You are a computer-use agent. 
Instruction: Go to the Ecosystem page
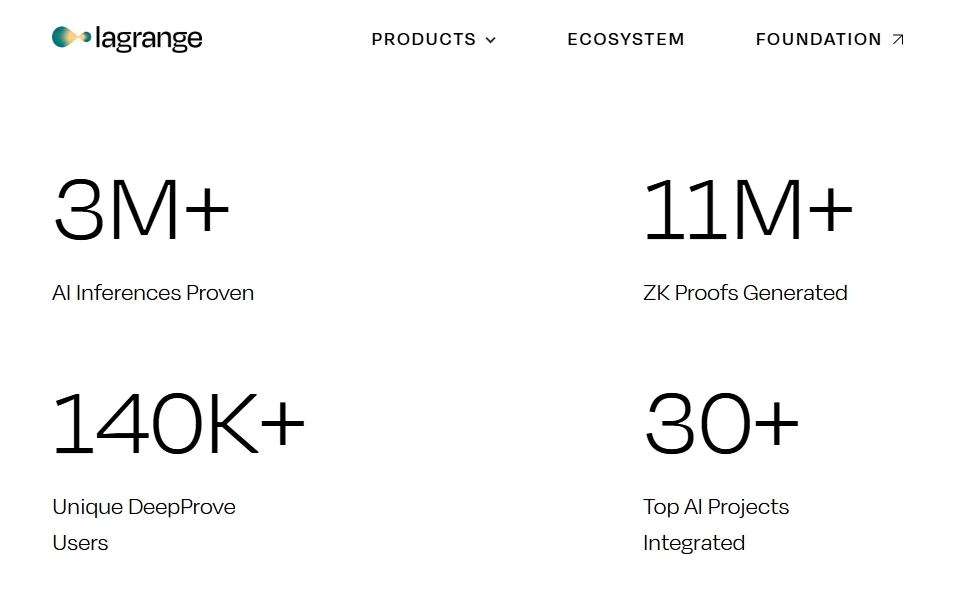(x=626, y=40)
